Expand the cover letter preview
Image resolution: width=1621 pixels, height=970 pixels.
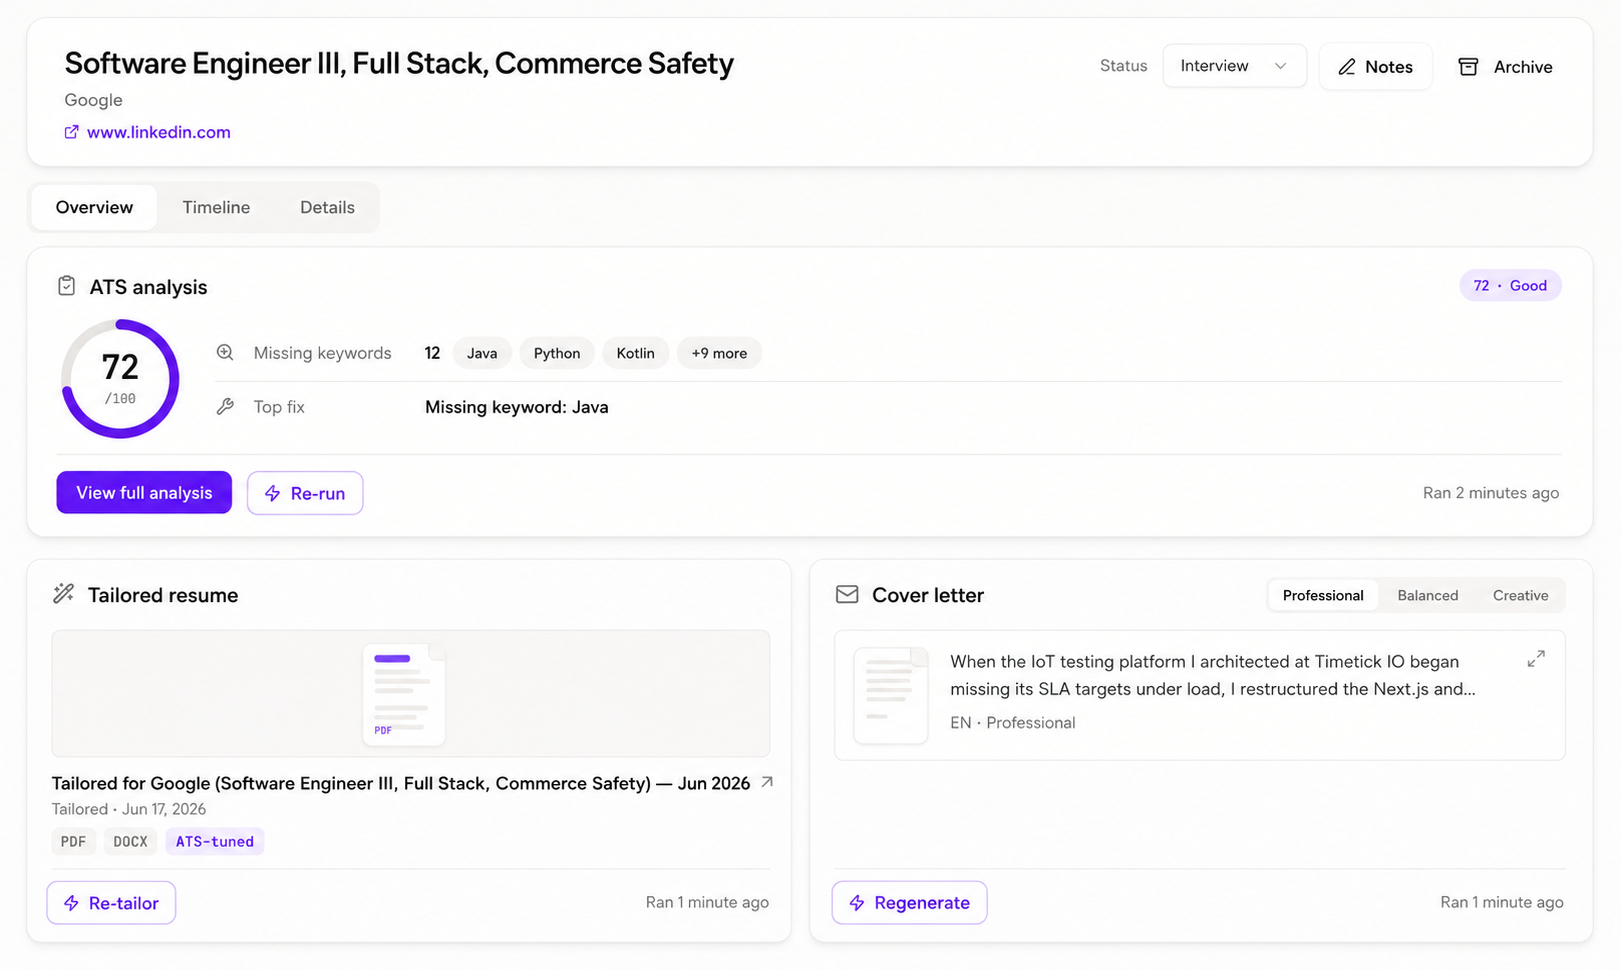coord(1536,659)
